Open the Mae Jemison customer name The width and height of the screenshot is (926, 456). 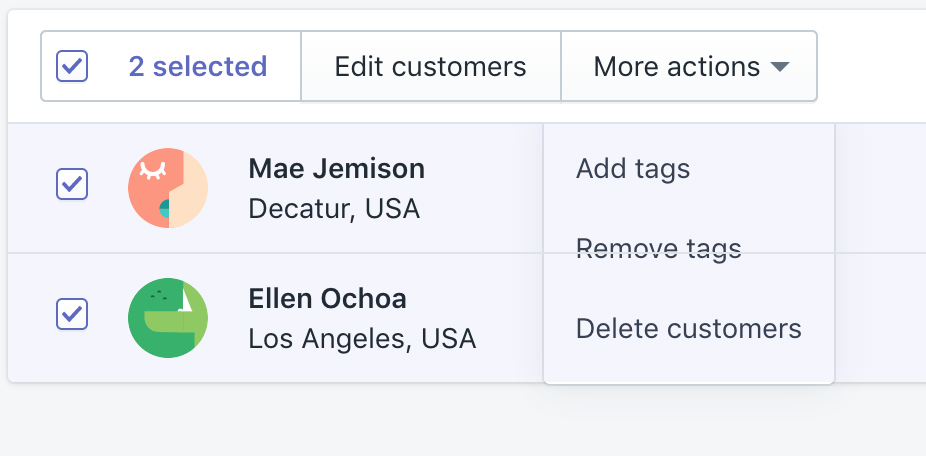[x=337, y=169]
